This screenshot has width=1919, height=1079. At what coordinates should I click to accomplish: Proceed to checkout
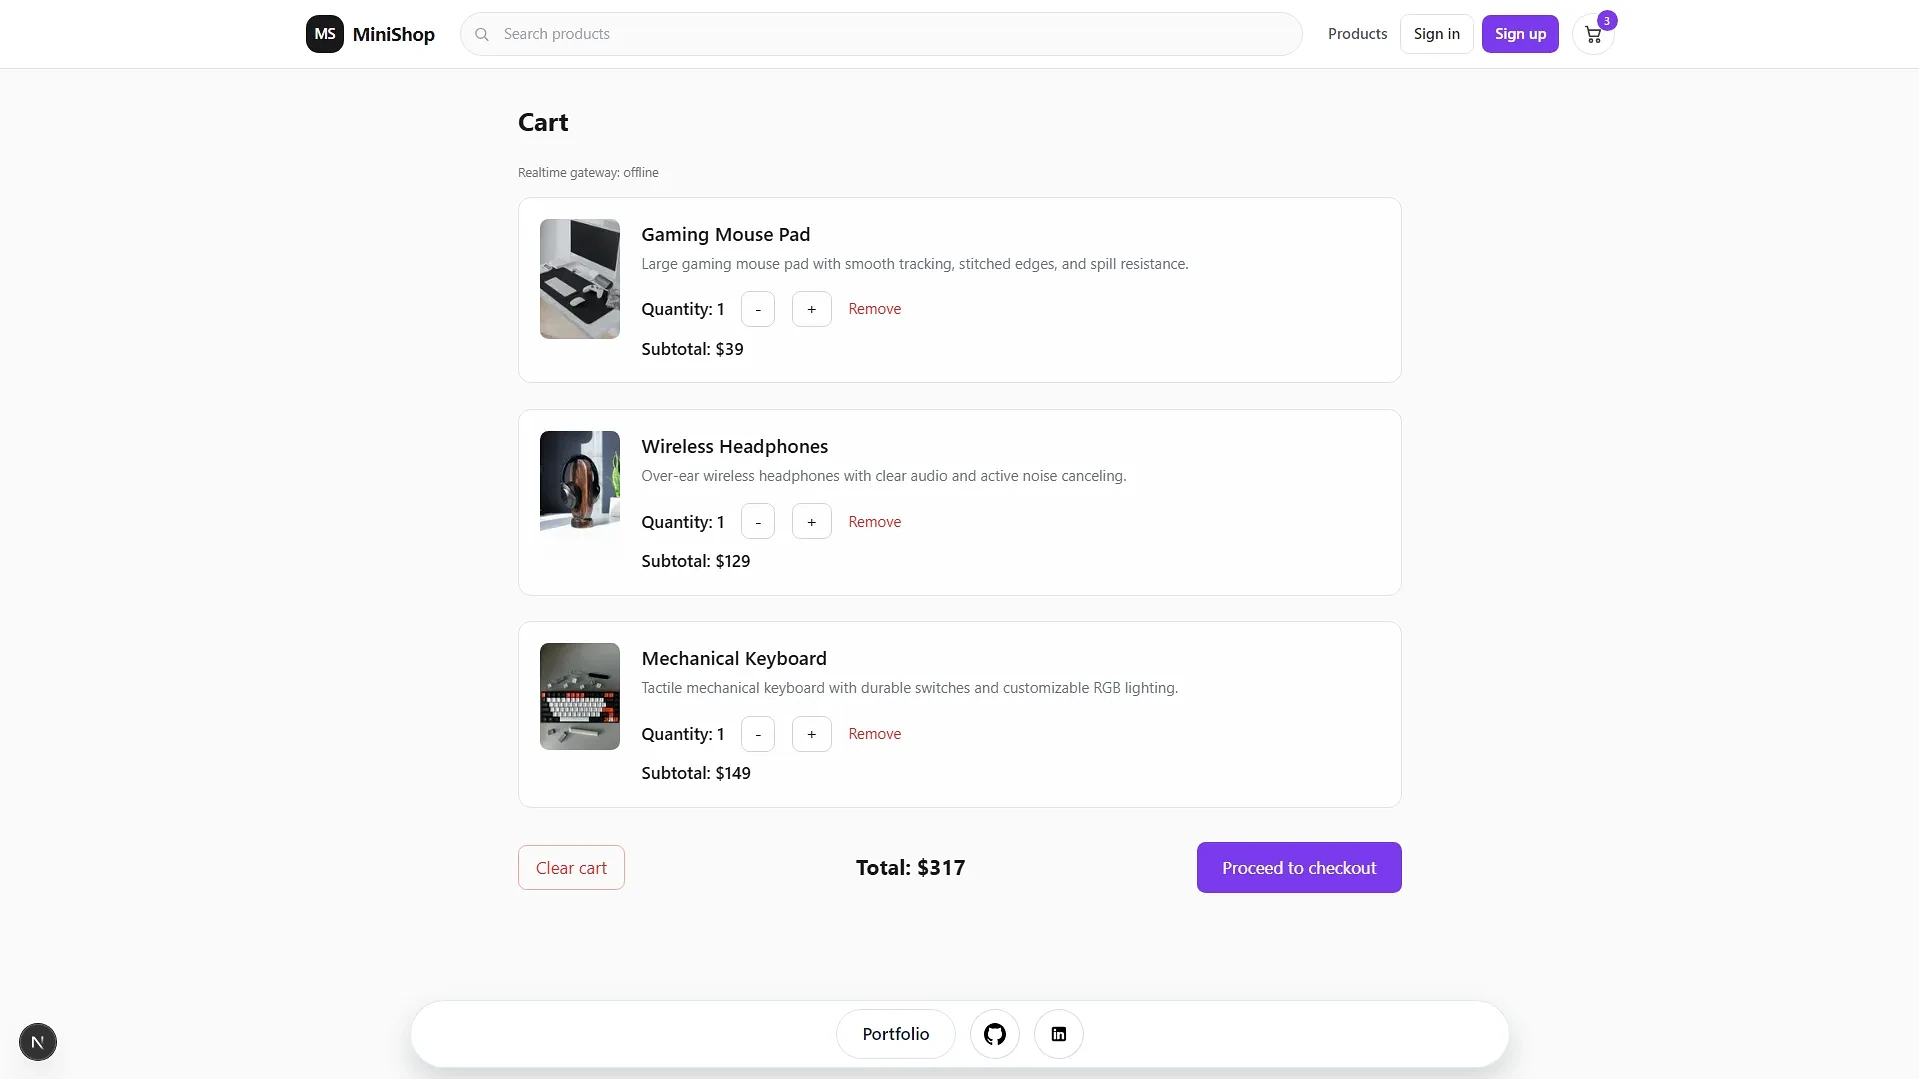[x=1299, y=868]
